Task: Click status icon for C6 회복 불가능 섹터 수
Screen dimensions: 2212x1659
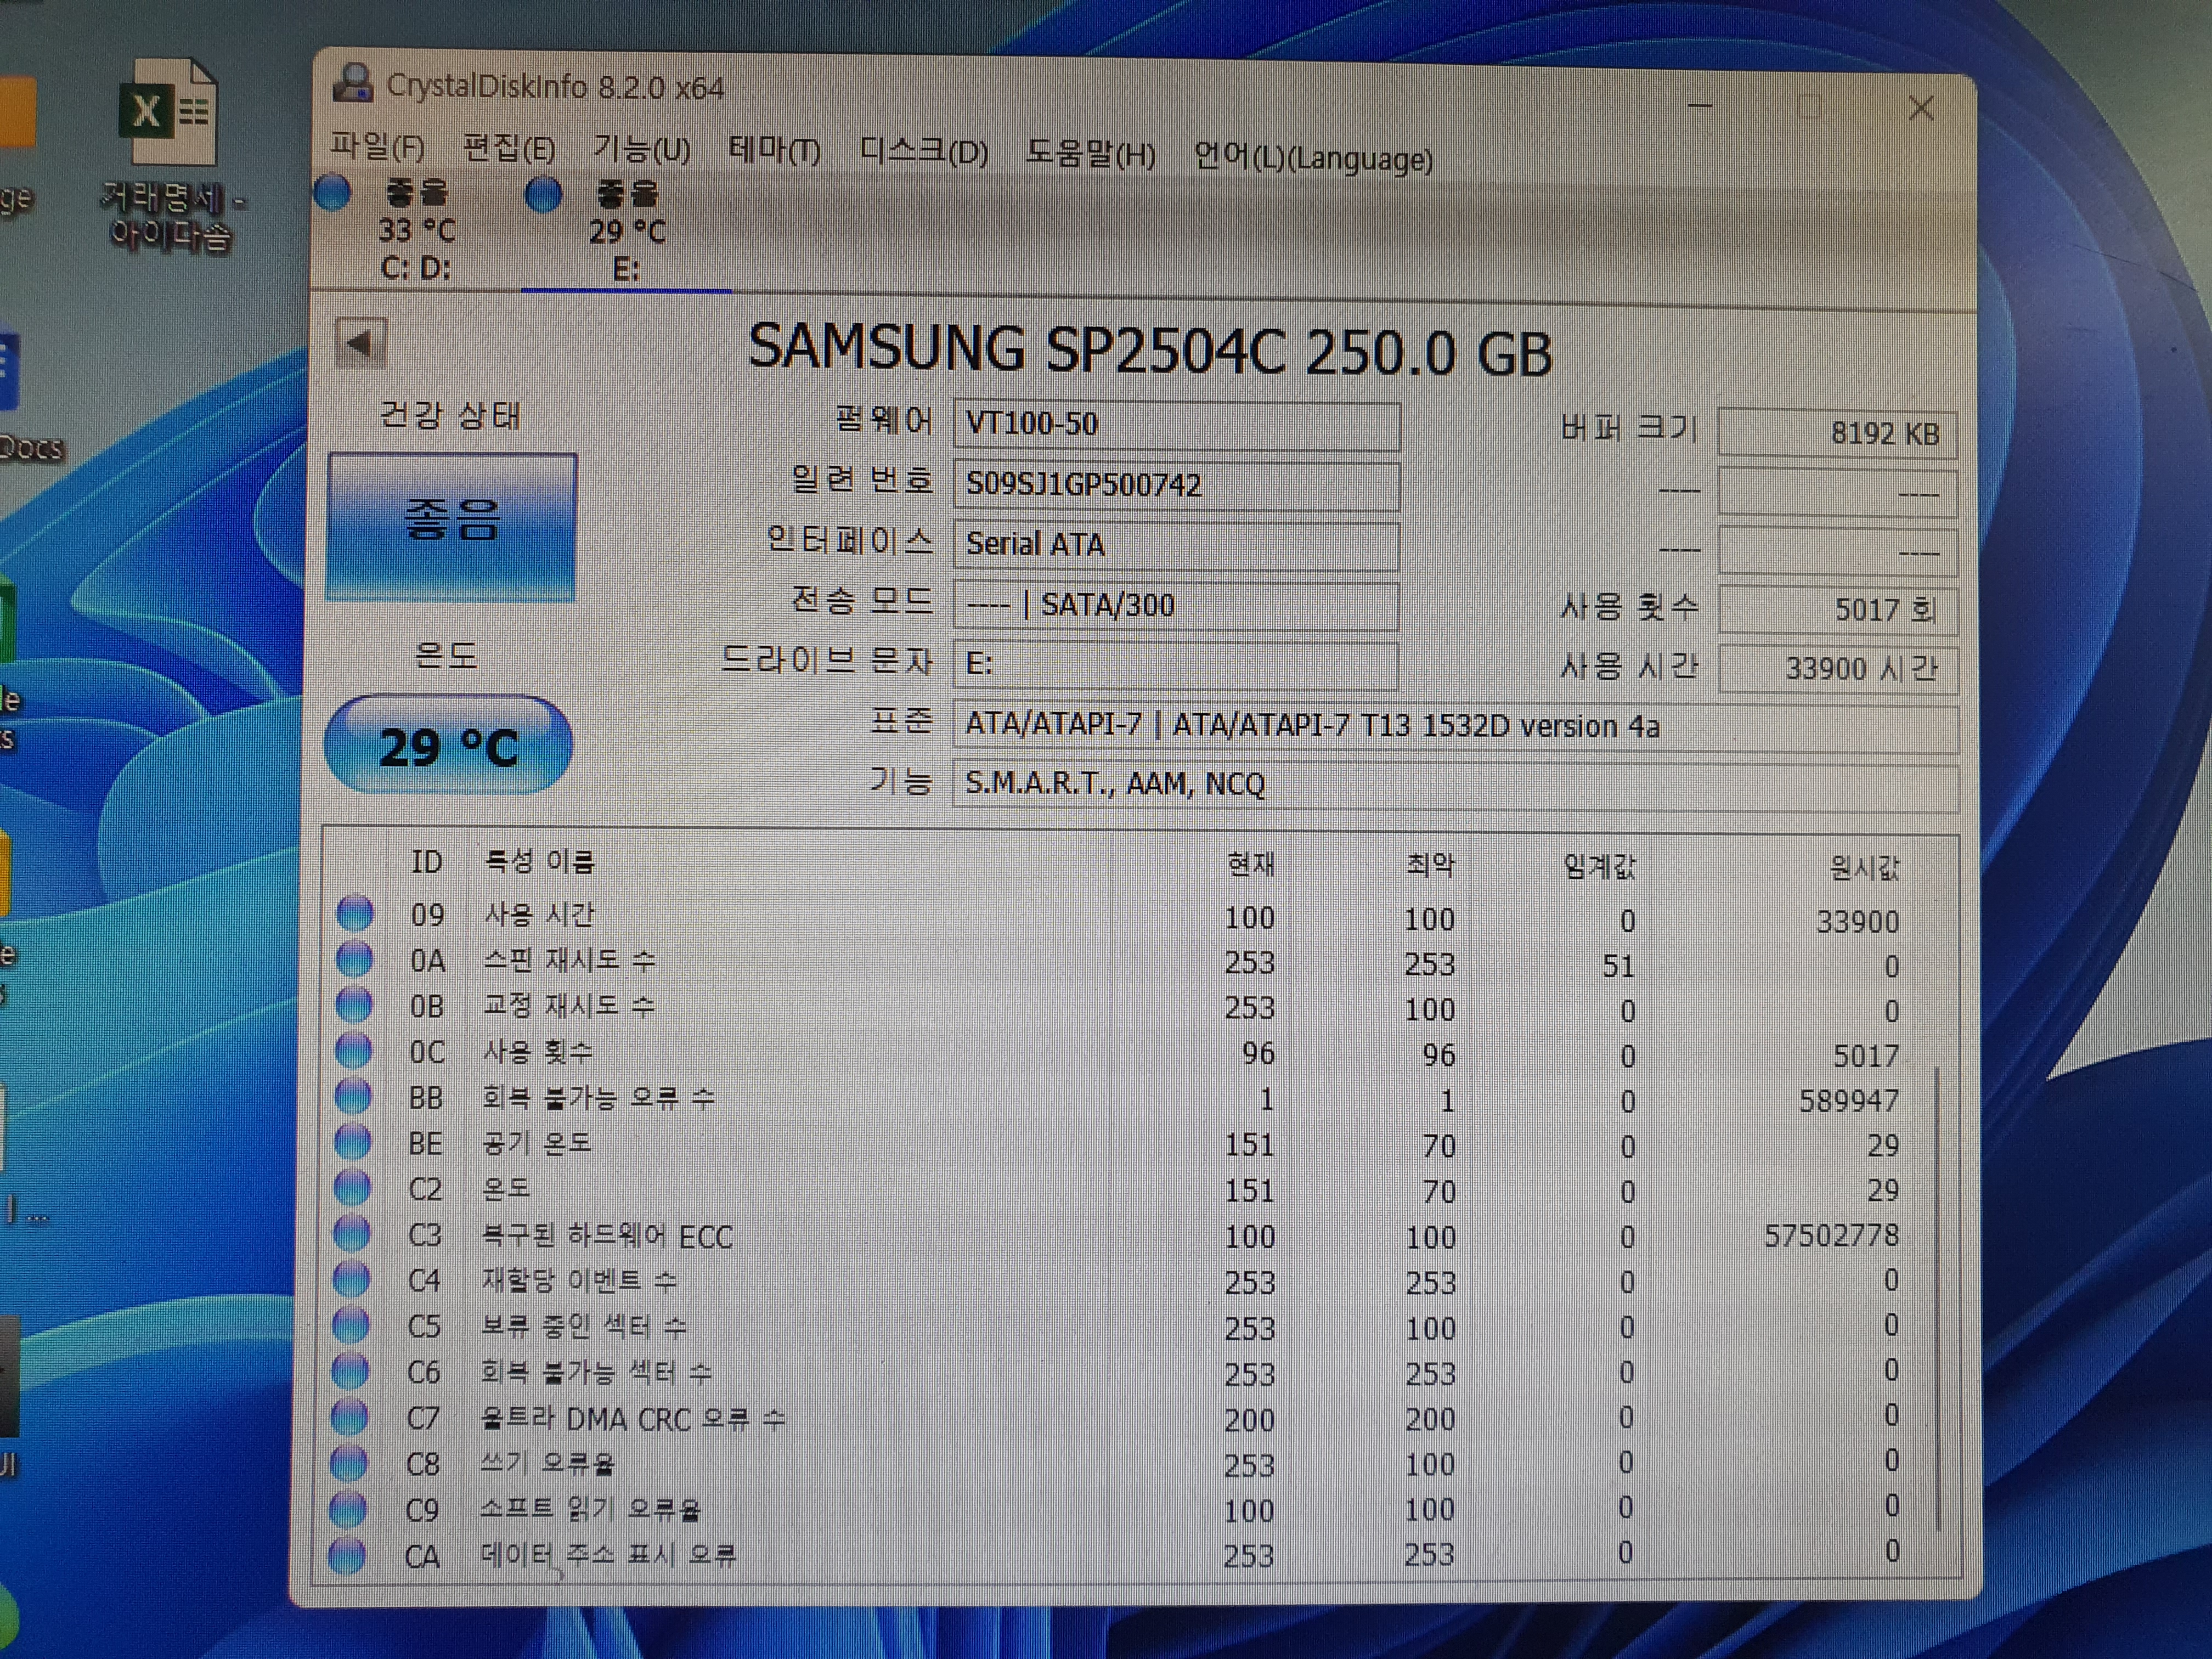Action: click(350, 1371)
